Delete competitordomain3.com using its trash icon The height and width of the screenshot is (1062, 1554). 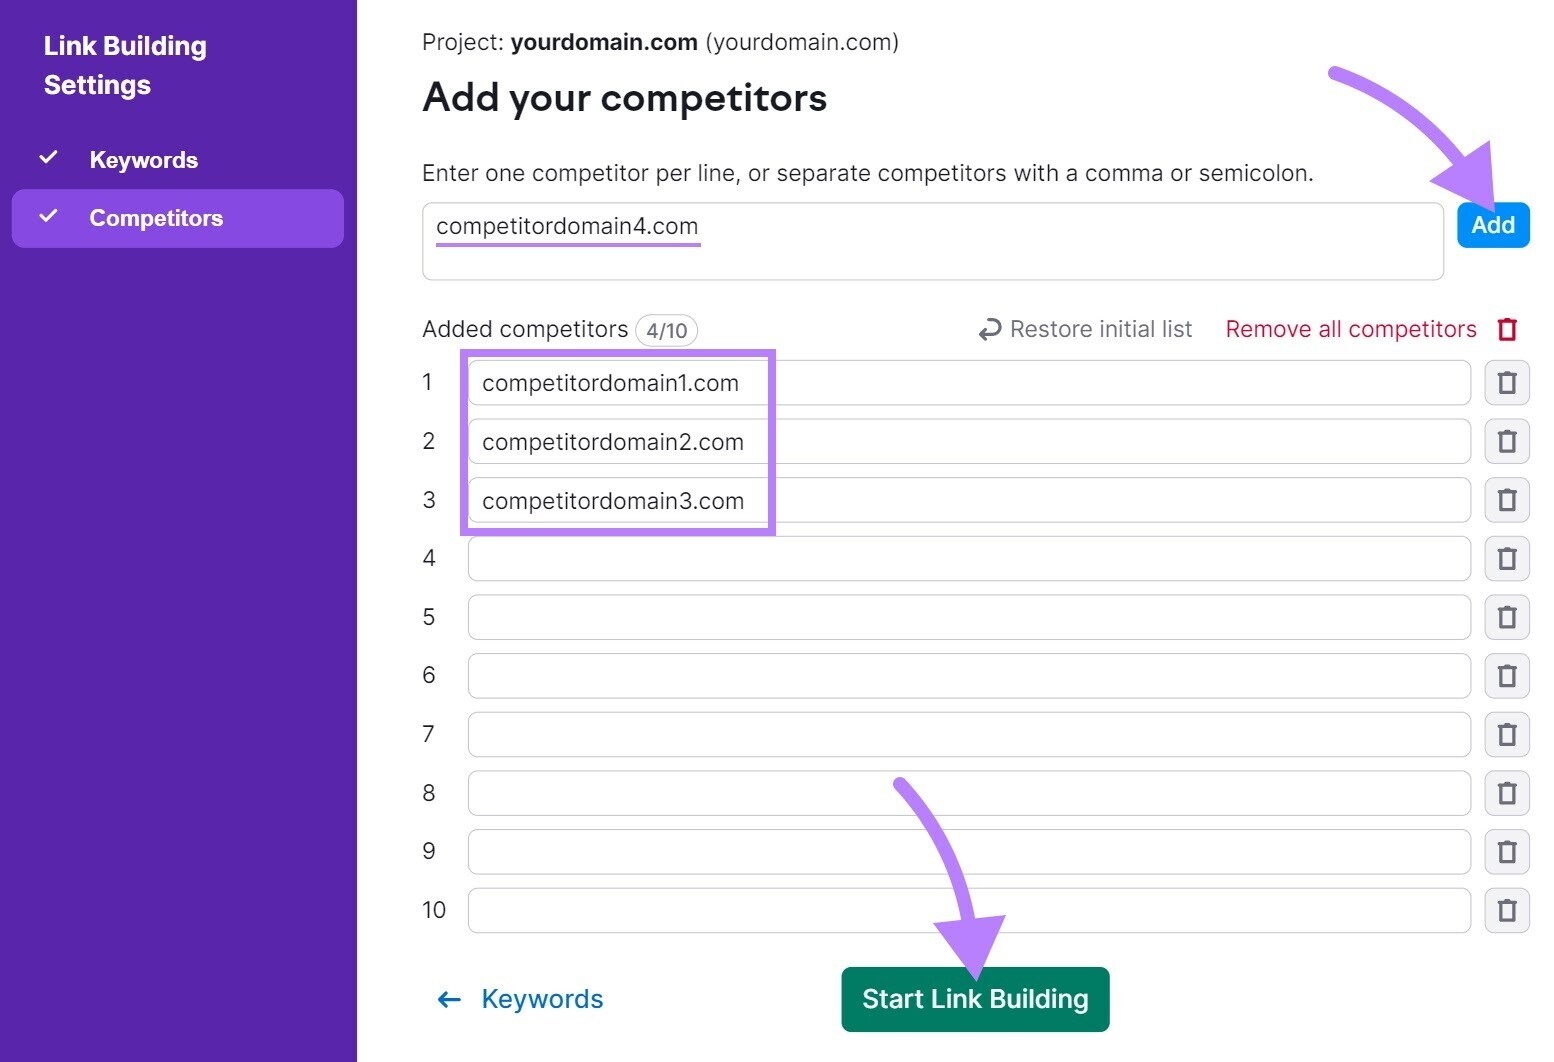(x=1506, y=500)
